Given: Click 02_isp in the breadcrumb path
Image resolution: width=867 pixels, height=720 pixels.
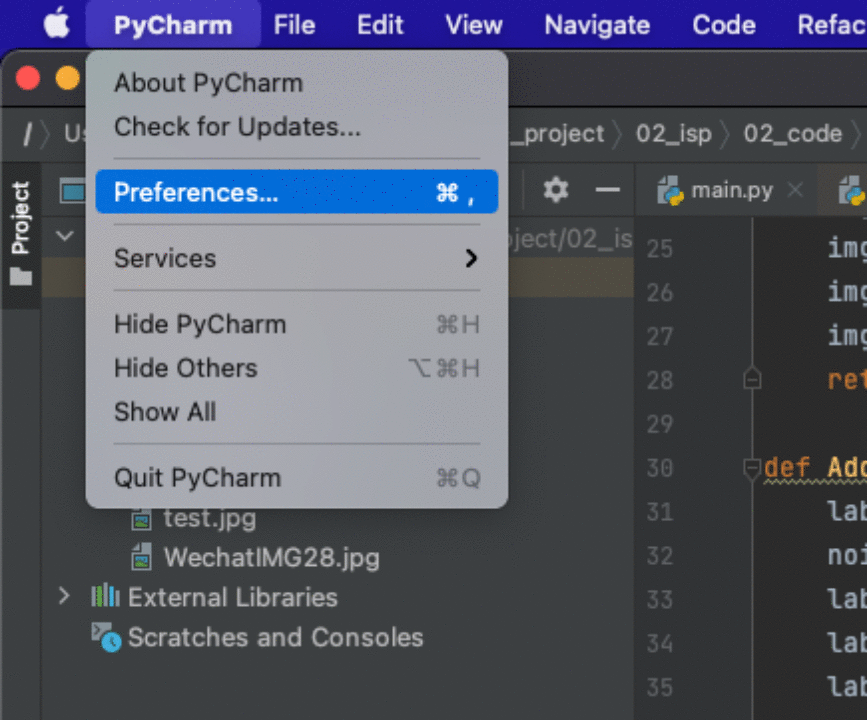Looking at the screenshot, I should click(673, 134).
